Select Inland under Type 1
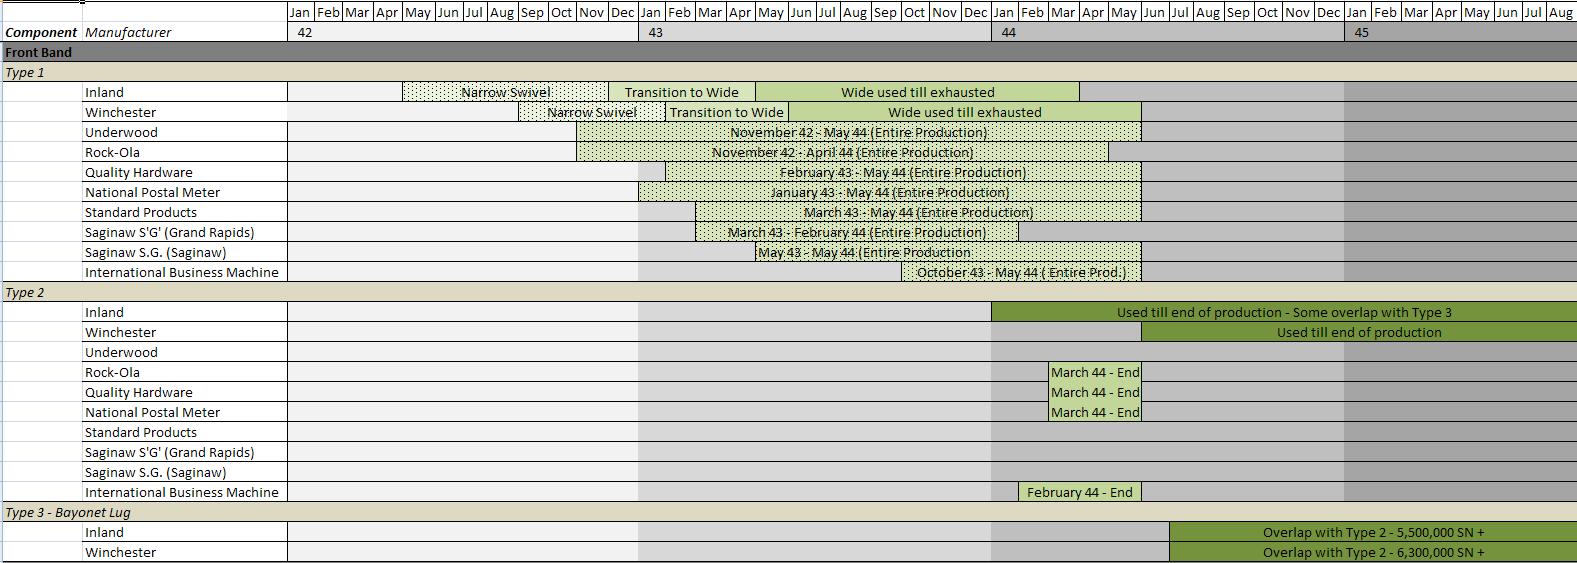This screenshot has width=1577, height=563. coord(185,92)
